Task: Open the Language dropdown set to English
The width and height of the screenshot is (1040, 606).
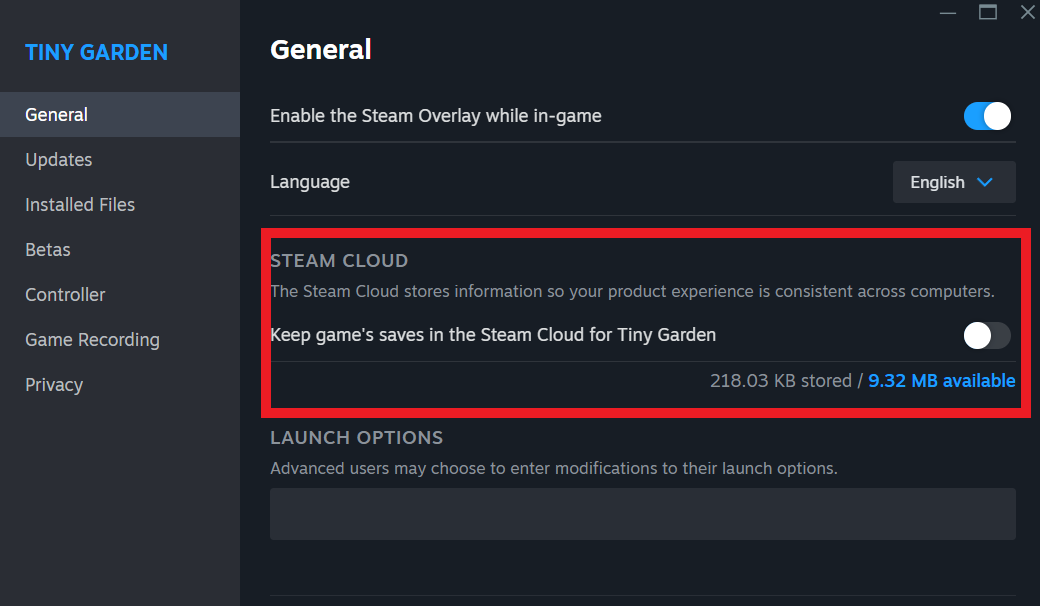Action: tap(953, 182)
